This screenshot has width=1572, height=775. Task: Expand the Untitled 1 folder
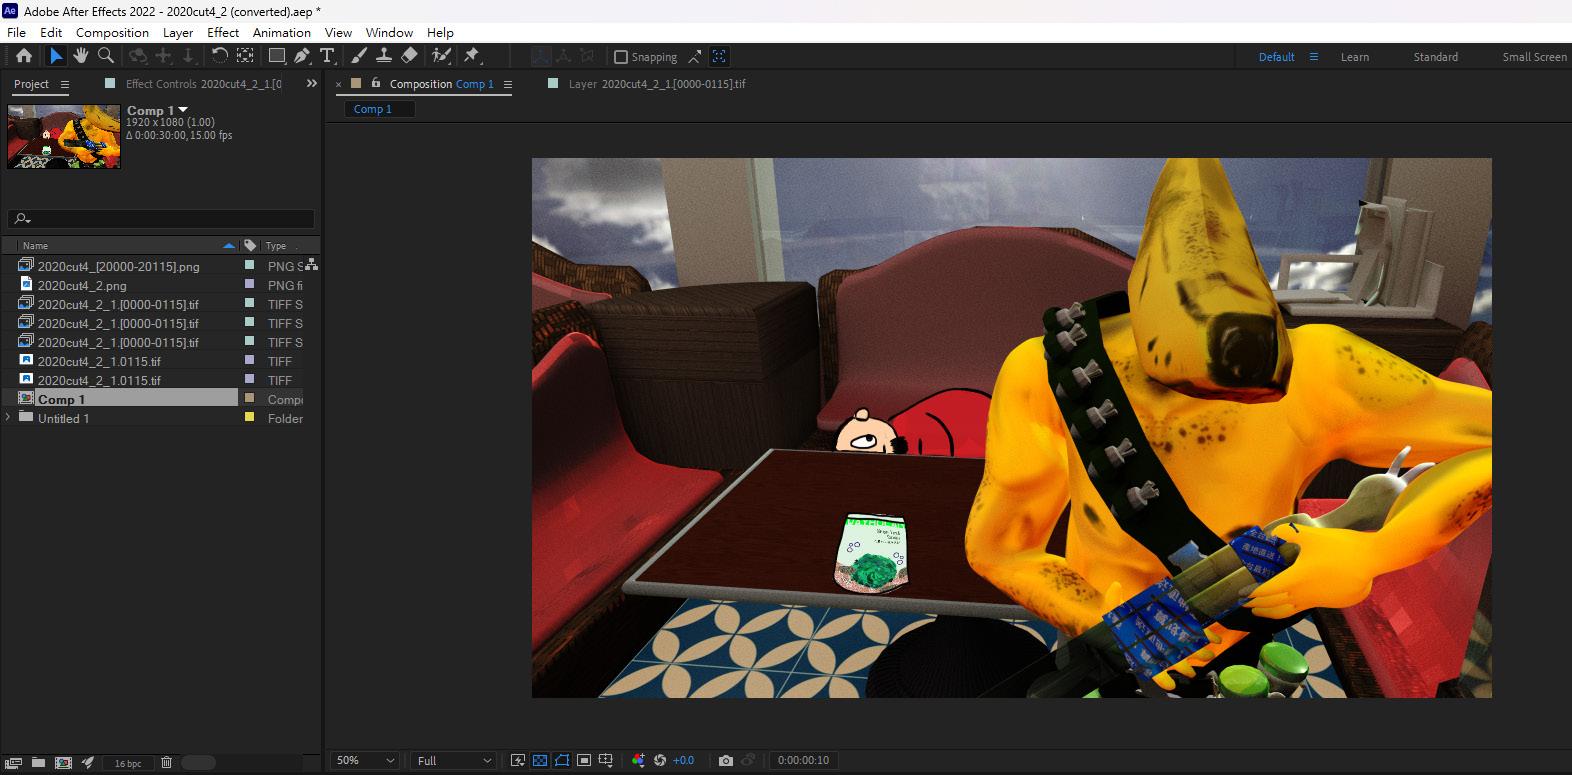(x=9, y=417)
